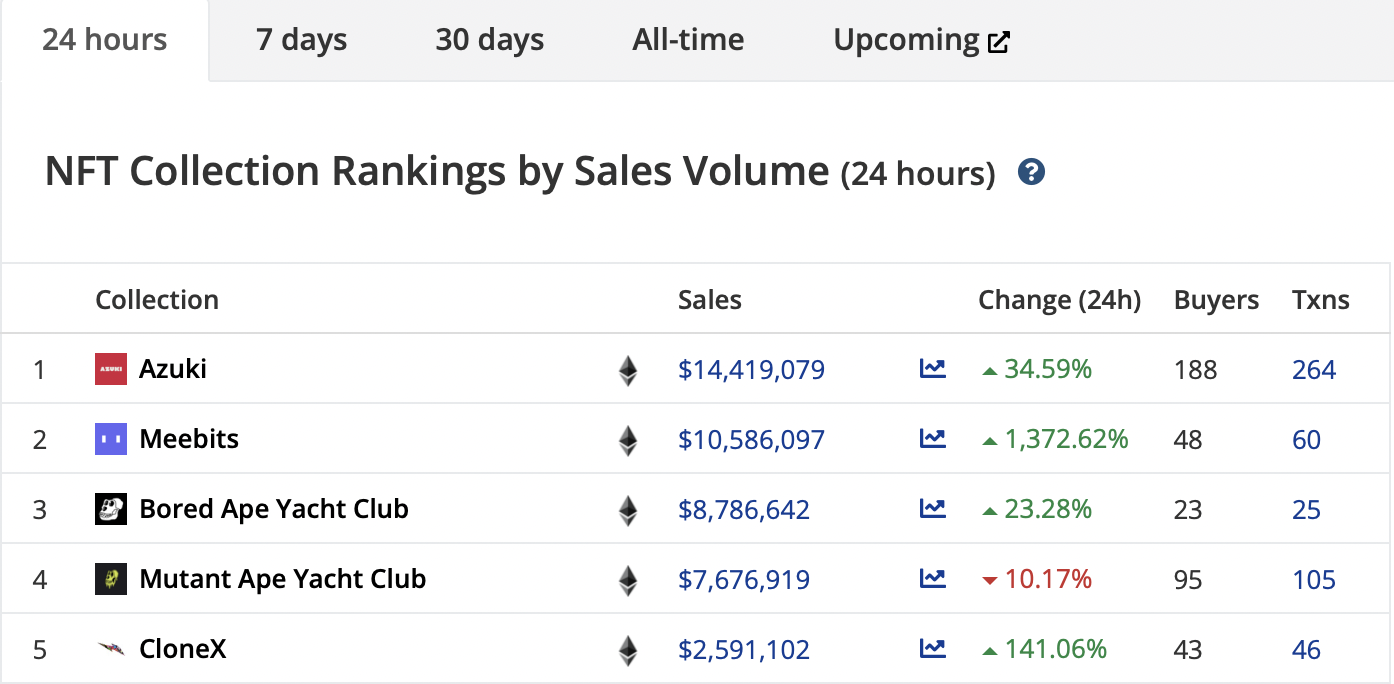Select the Bored Ape Yacht Club logo
1394x684 pixels.
coord(111,508)
